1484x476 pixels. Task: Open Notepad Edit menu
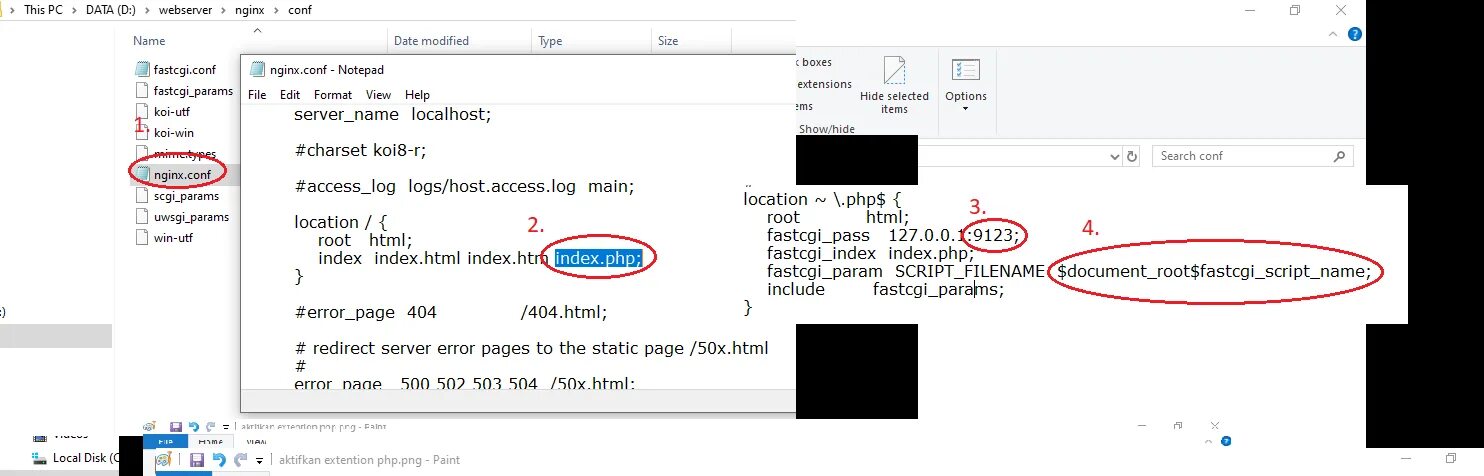tap(290, 95)
